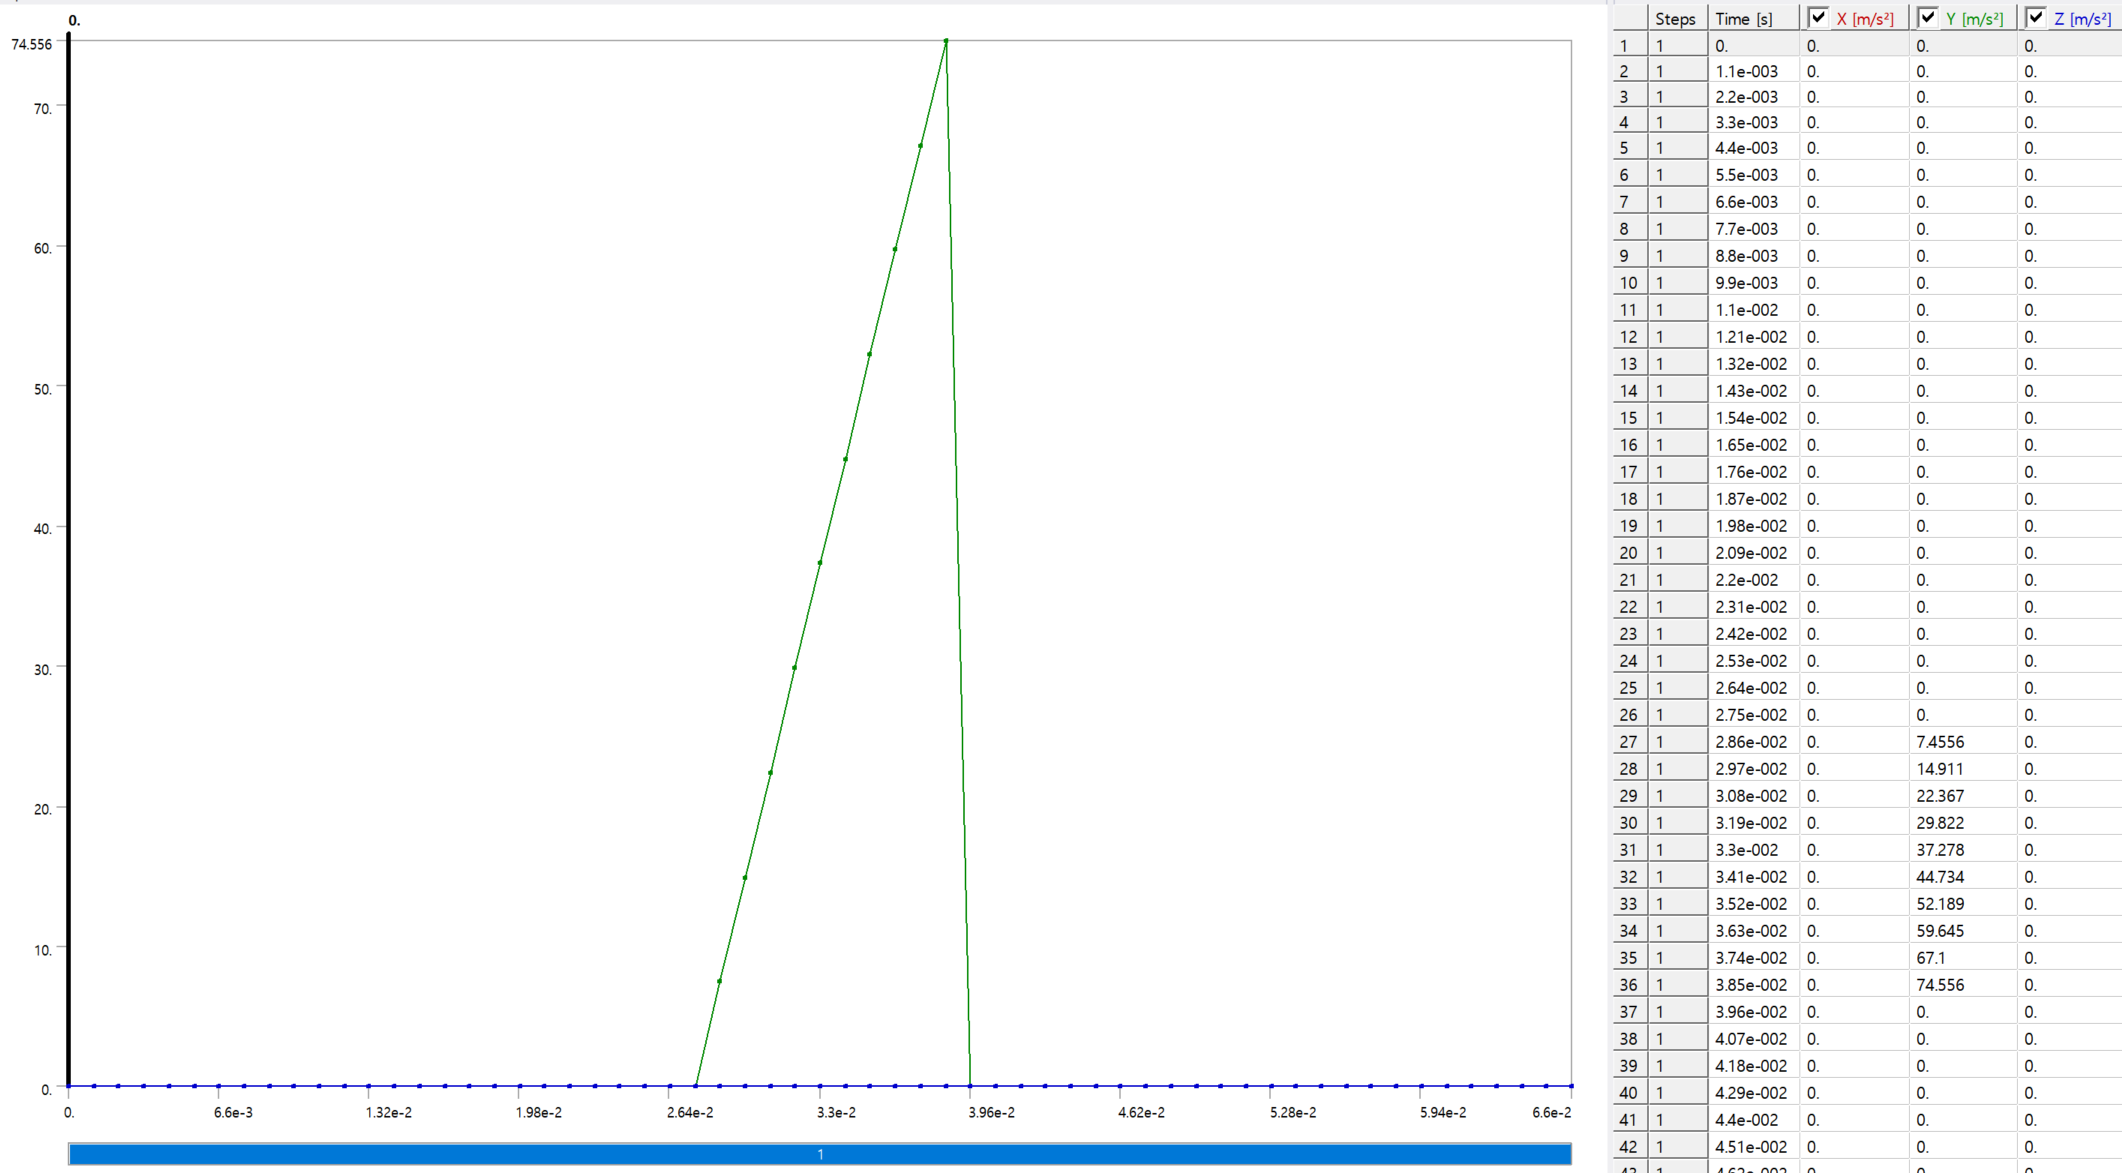Click the Time cell showing 2.2e-002

[1747, 580]
